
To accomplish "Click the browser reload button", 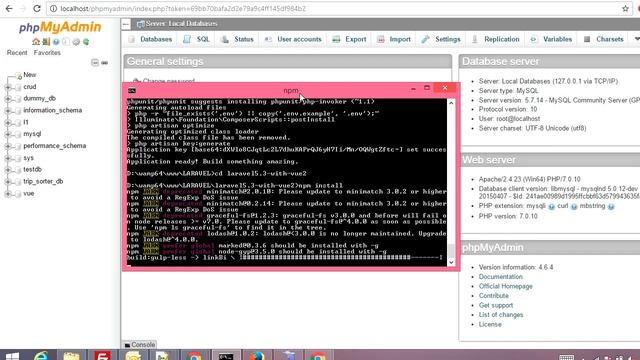I will (37, 9).
